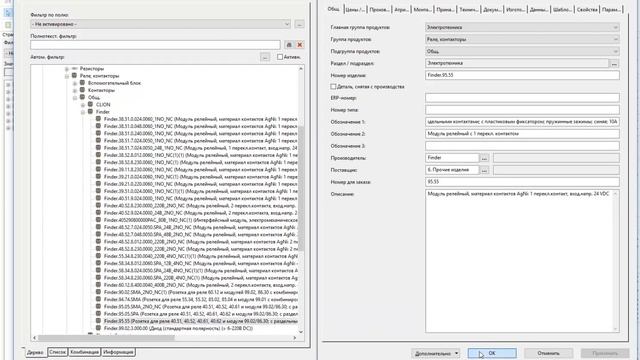Open the Дополнительно button dropdown arrow
This screenshot has height=360, width=640.
456,353
